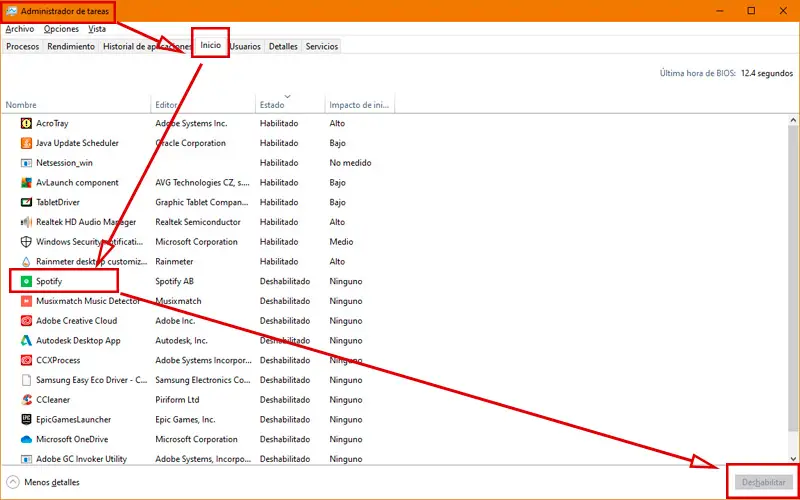This screenshot has height=500, width=800.
Task: Select the Adobe Creative Cloud icon
Action: click(x=26, y=321)
